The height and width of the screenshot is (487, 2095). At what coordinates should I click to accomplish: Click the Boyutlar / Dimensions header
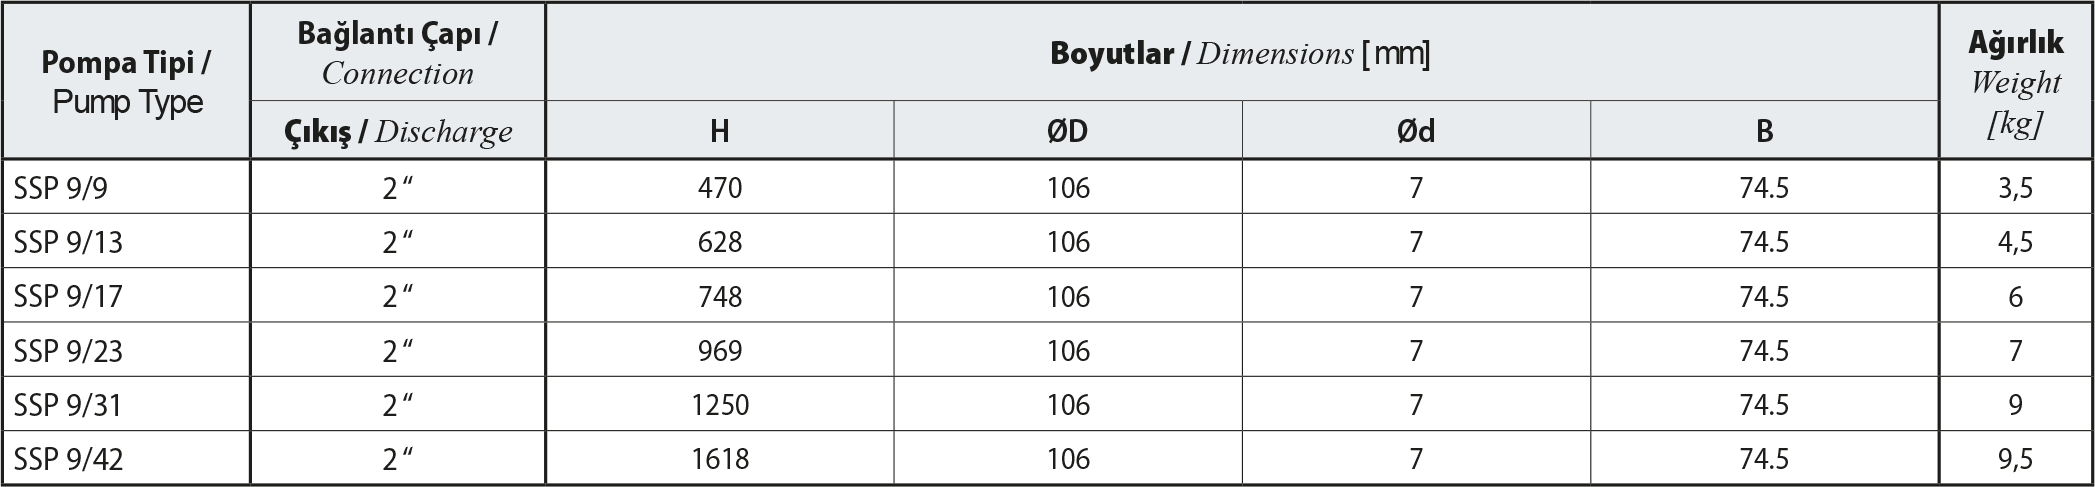click(1241, 52)
